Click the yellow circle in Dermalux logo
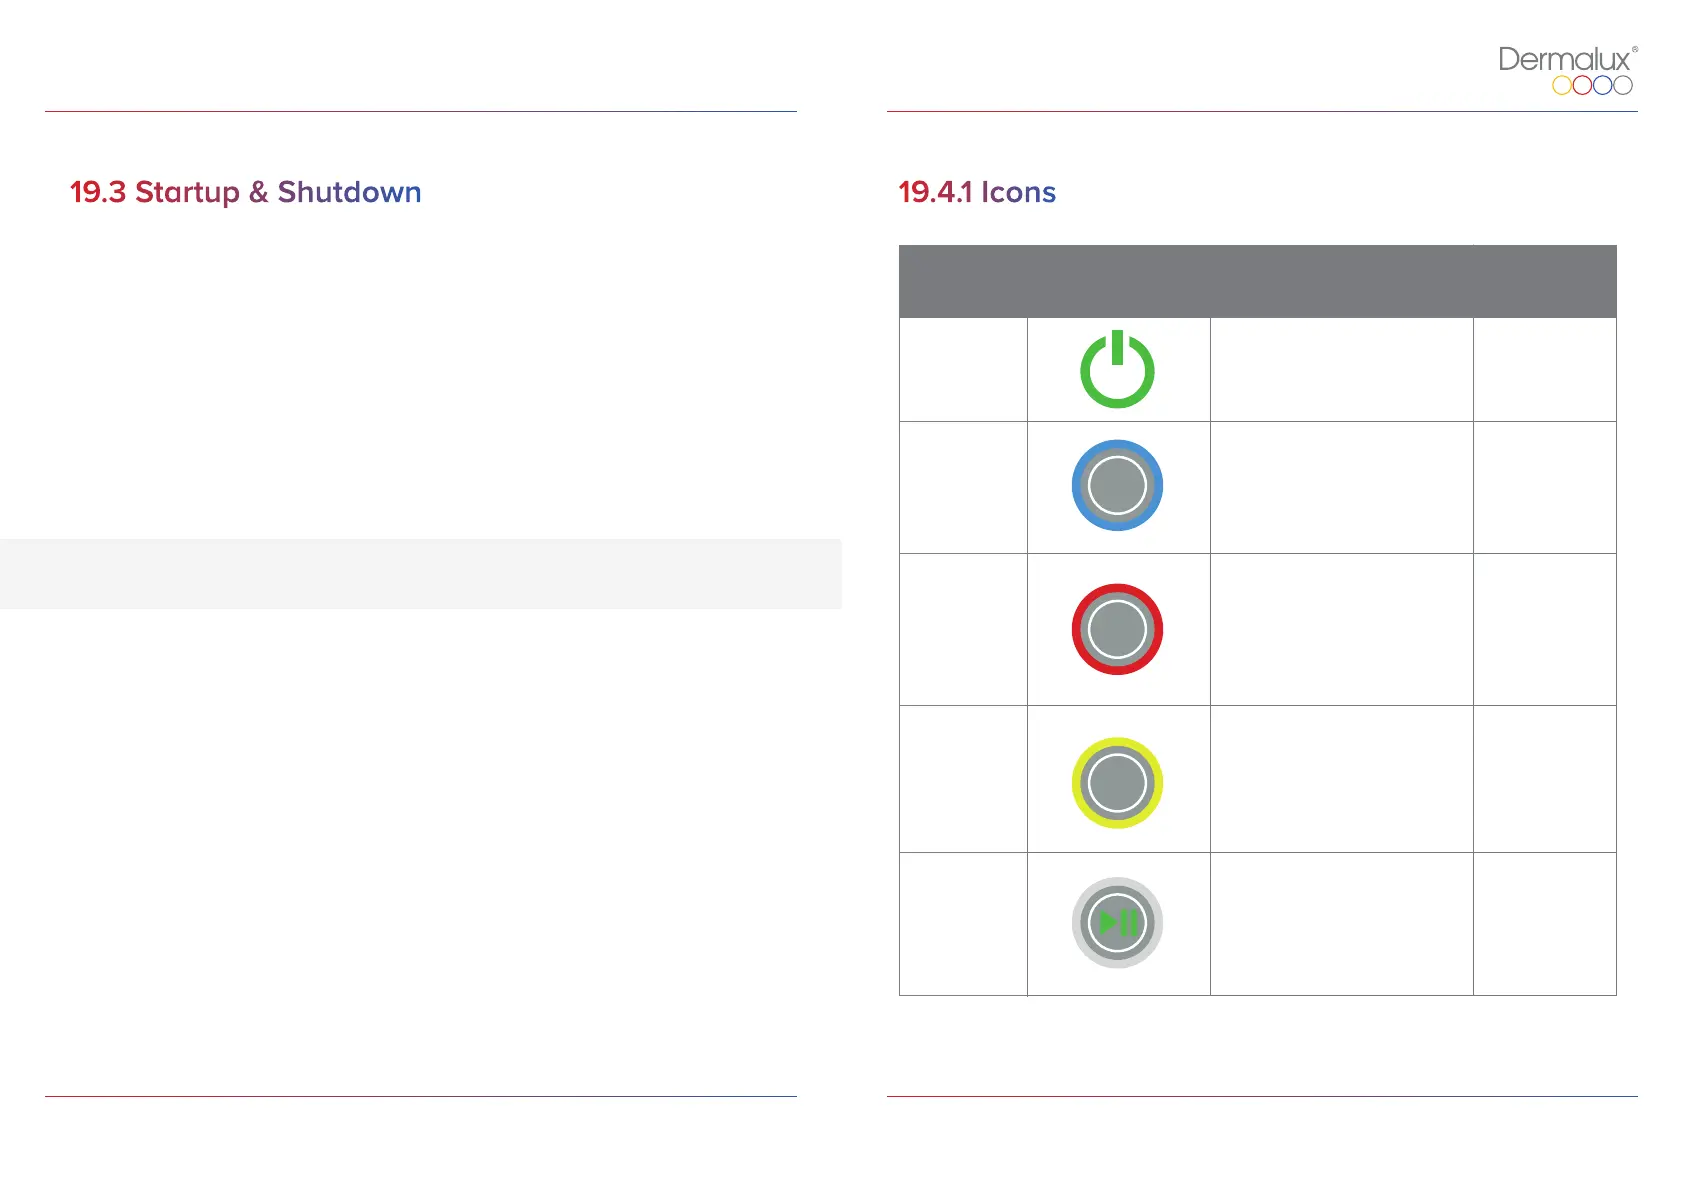Screen dimensions: 1684x1191 1562,86
